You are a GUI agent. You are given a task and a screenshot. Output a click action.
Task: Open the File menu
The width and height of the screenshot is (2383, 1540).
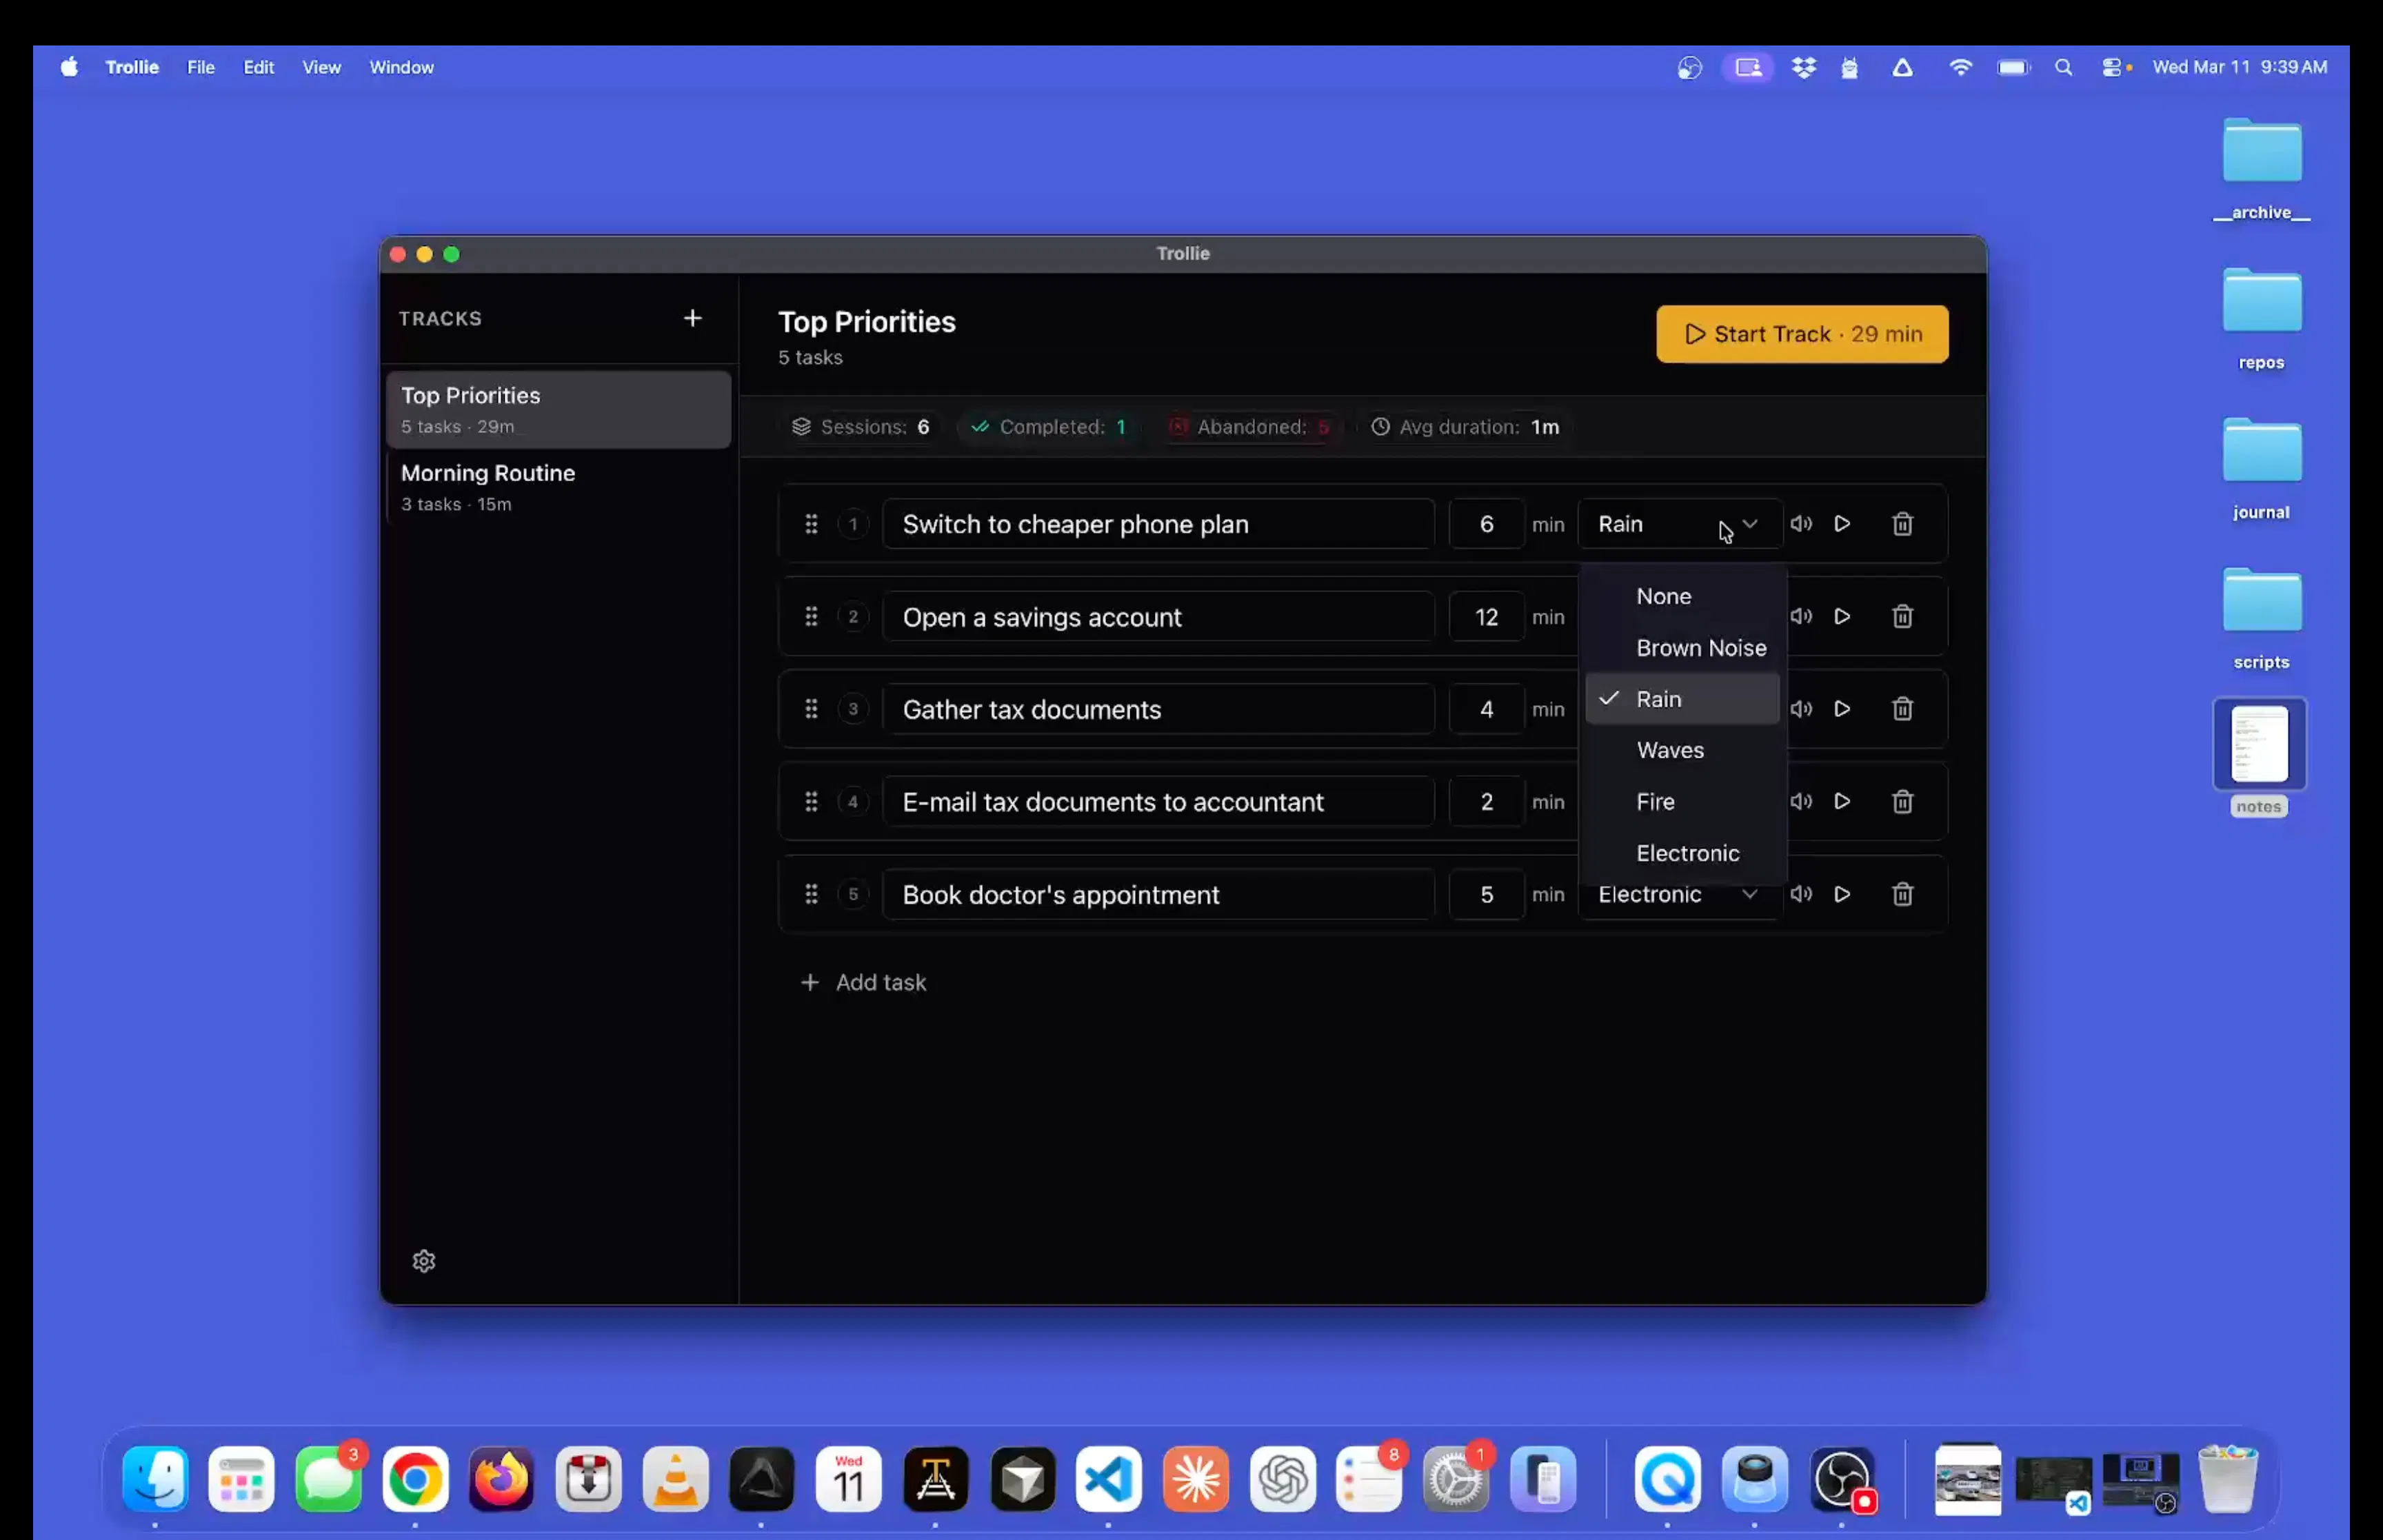tap(201, 67)
